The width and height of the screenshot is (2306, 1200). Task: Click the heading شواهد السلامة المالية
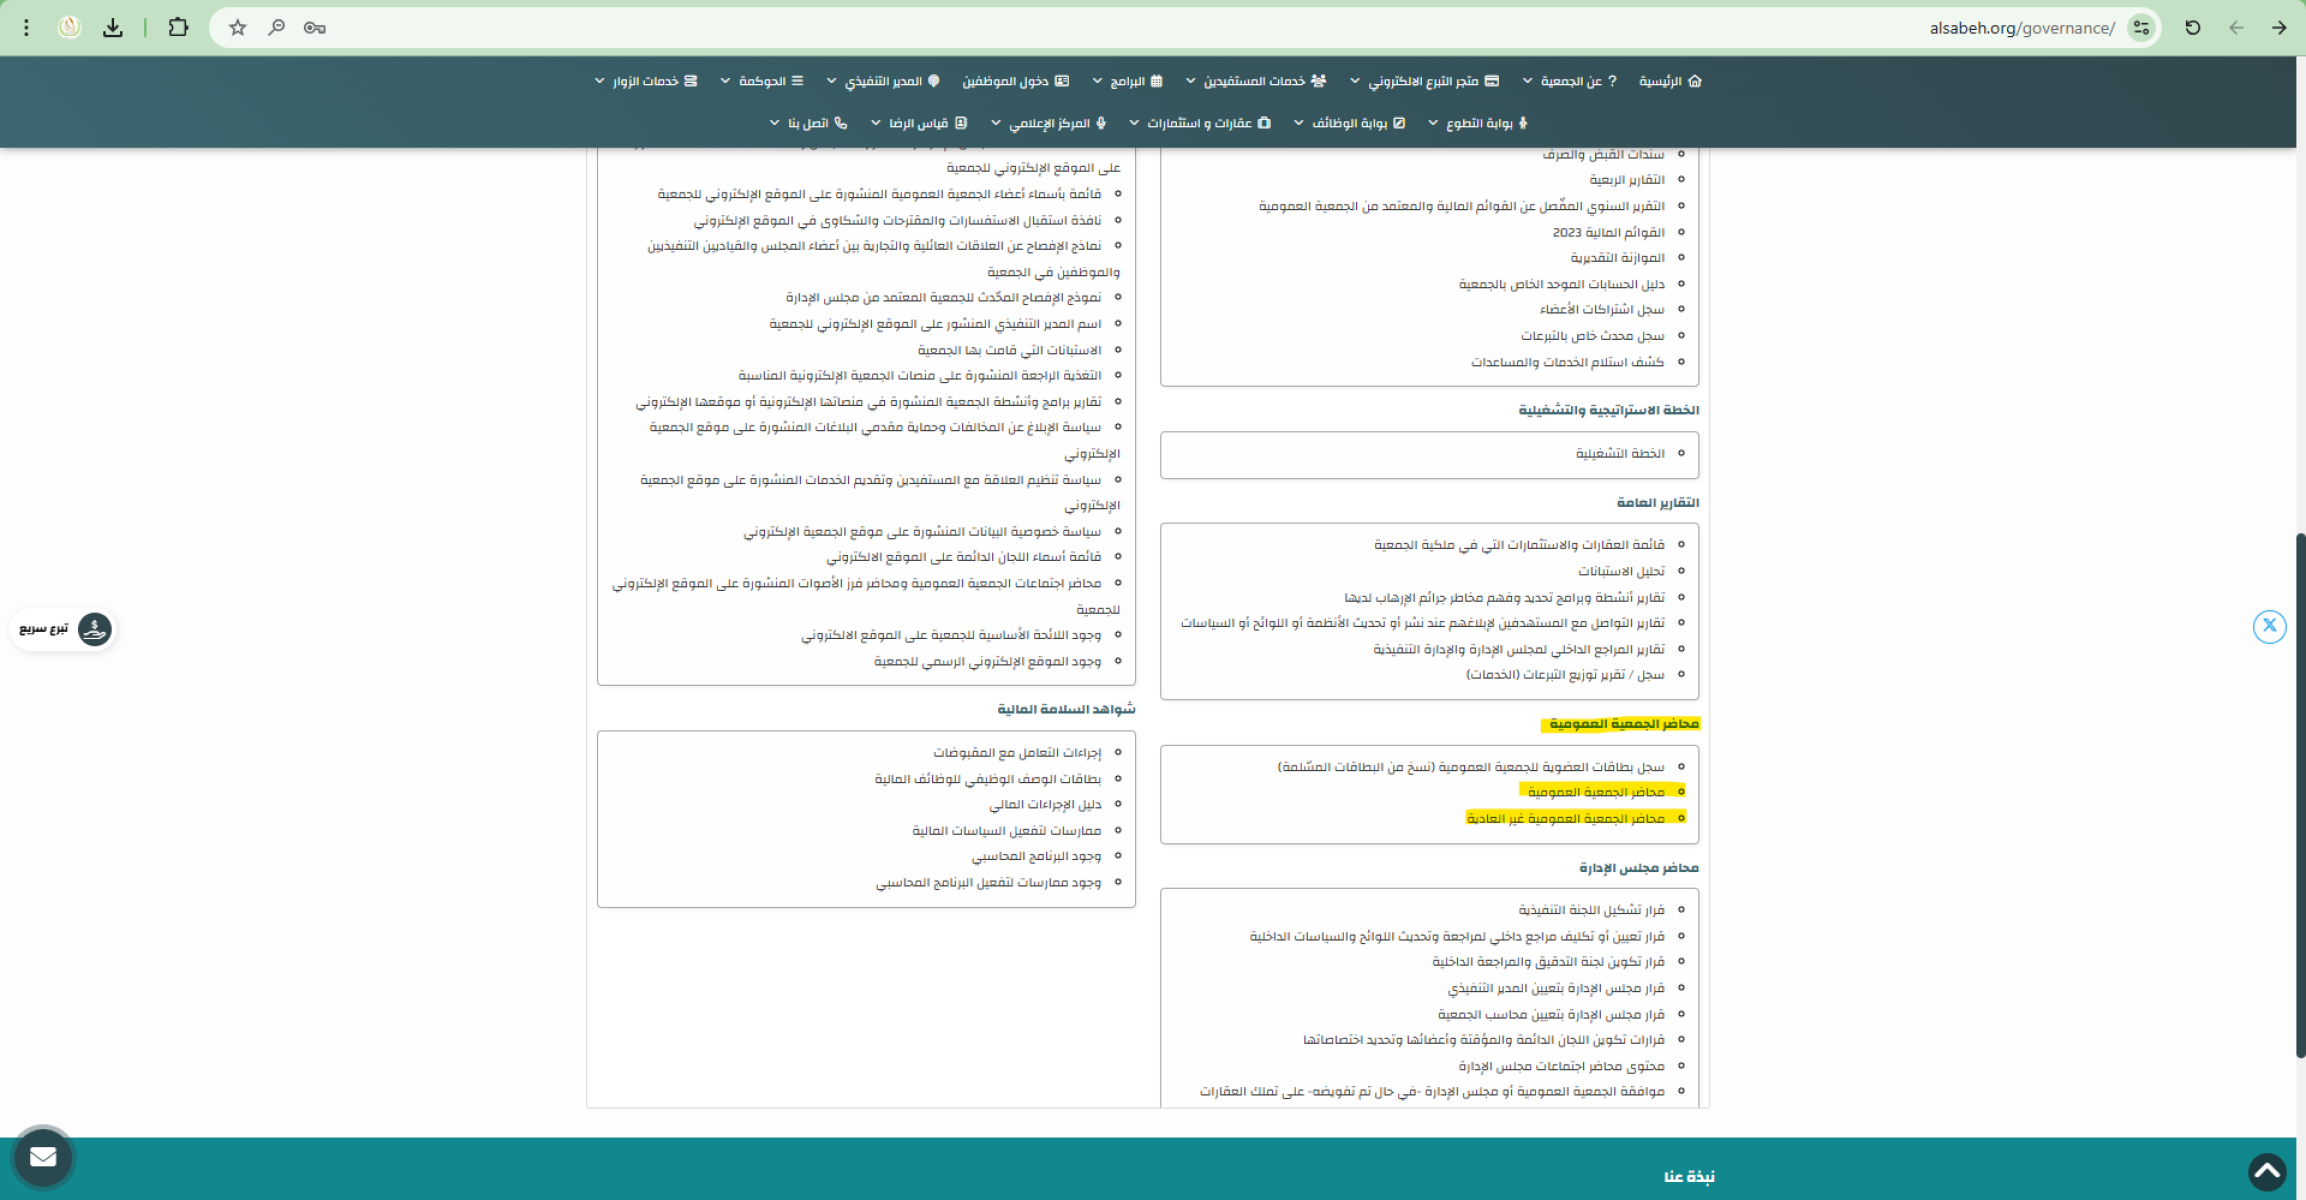click(1066, 709)
